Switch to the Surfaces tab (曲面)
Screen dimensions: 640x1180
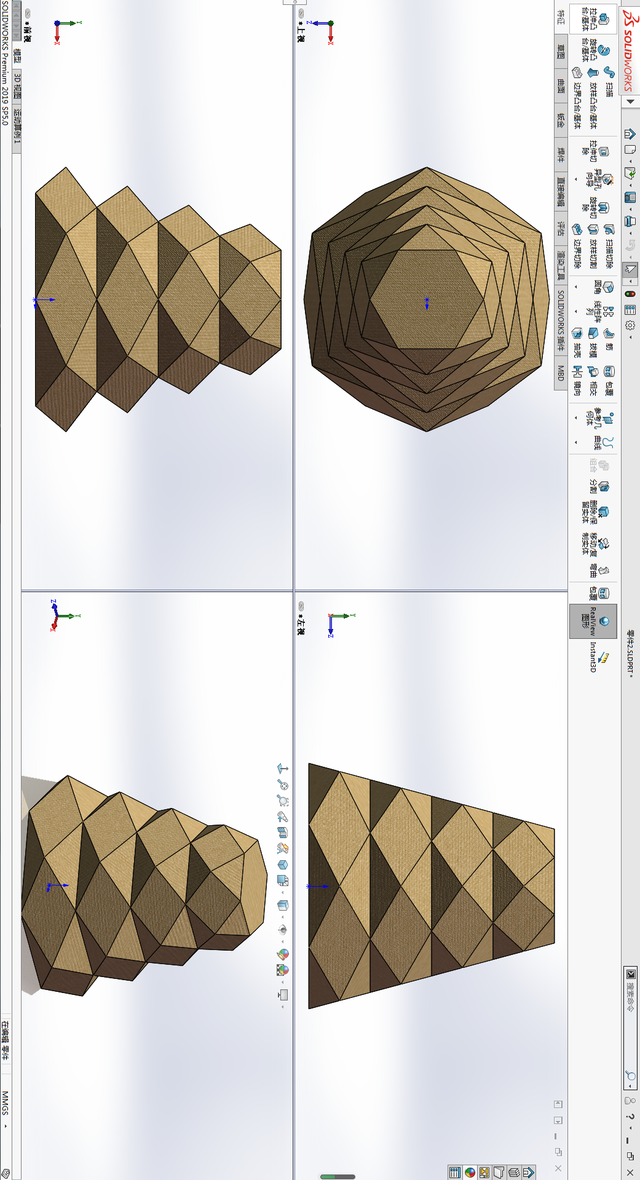(x=561, y=87)
